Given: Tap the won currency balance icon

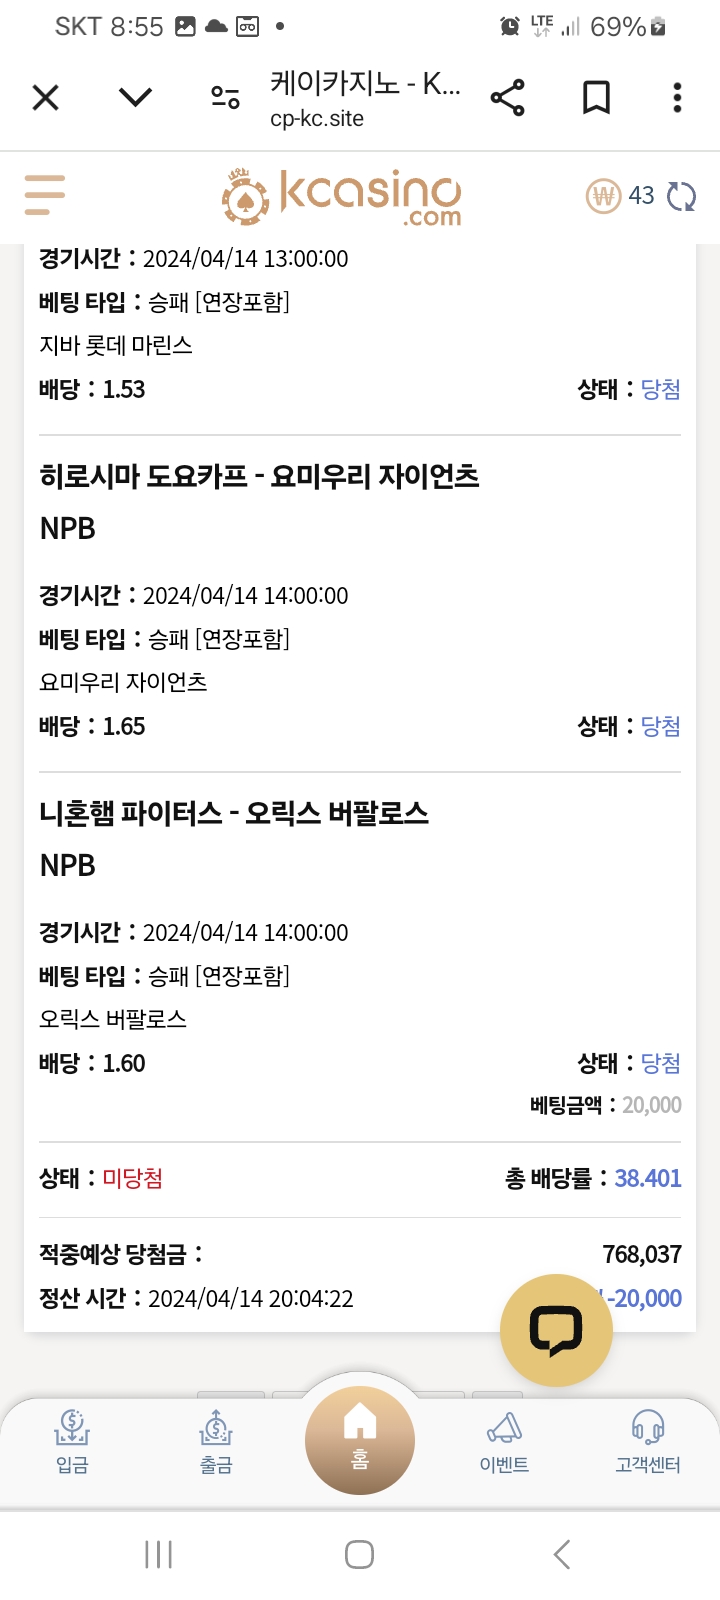Looking at the screenshot, I should coord(603,196).
